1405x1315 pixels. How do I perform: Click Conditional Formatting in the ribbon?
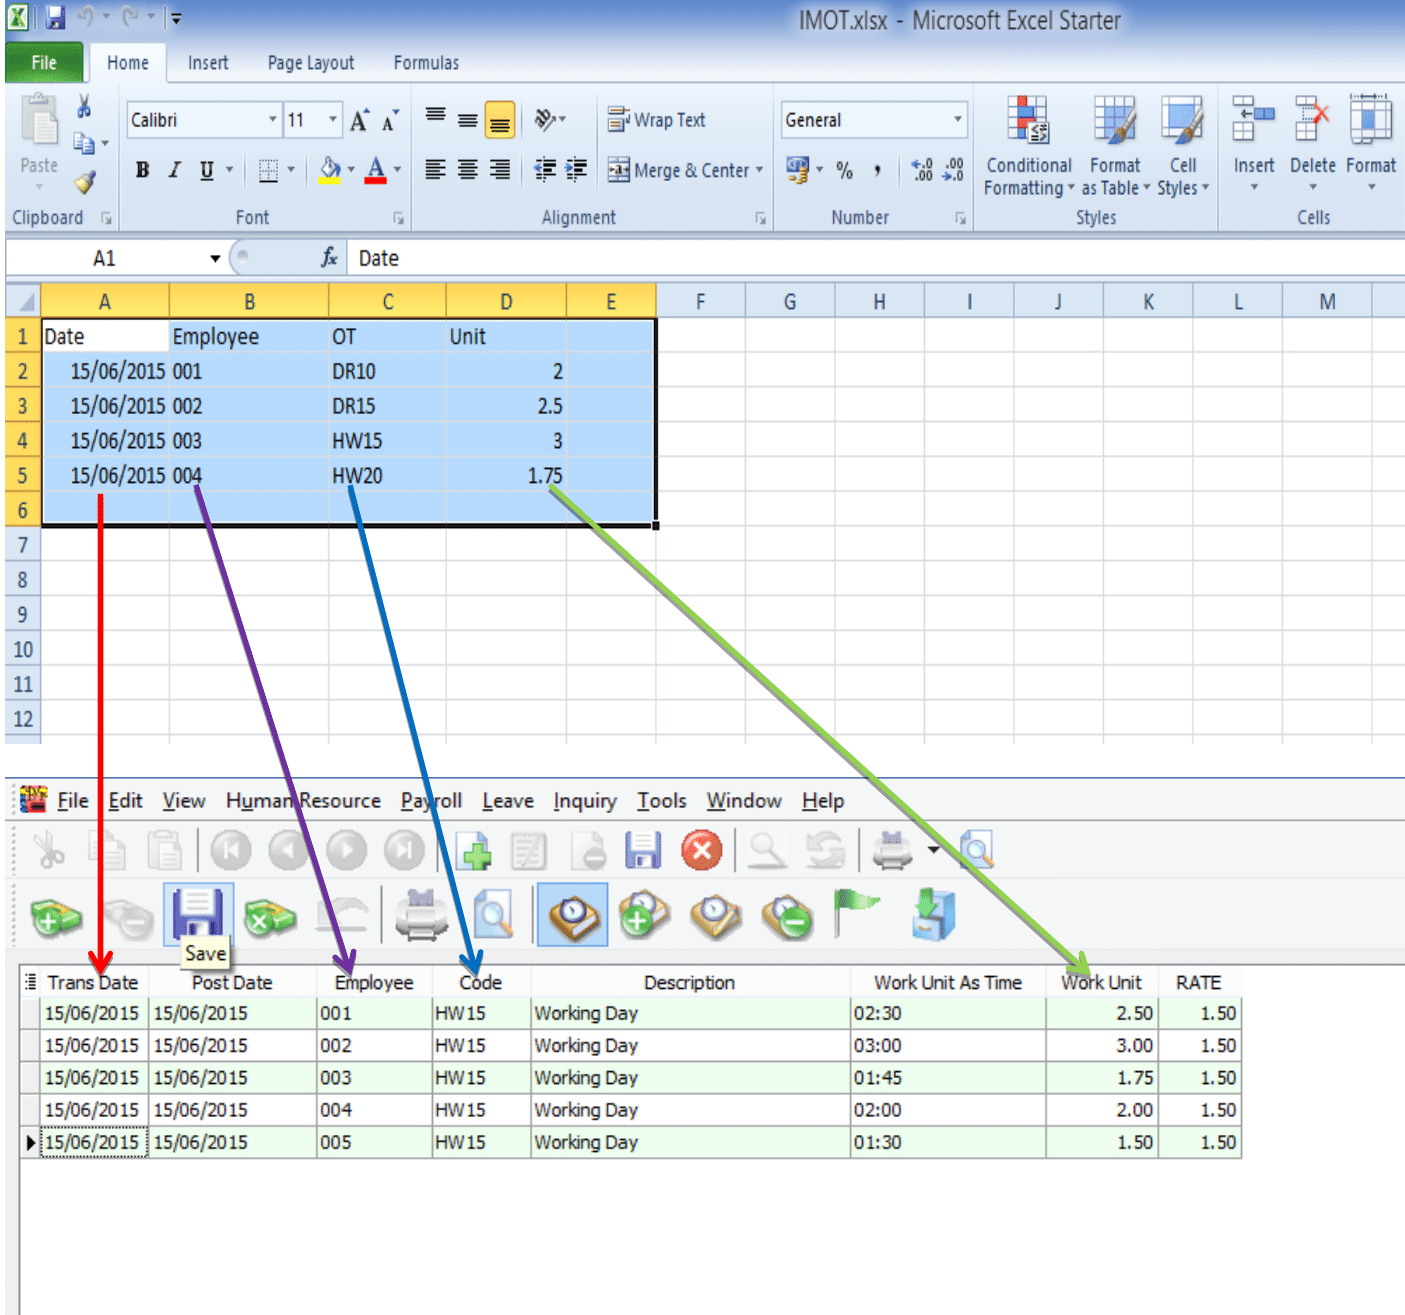coord(1028,150)
